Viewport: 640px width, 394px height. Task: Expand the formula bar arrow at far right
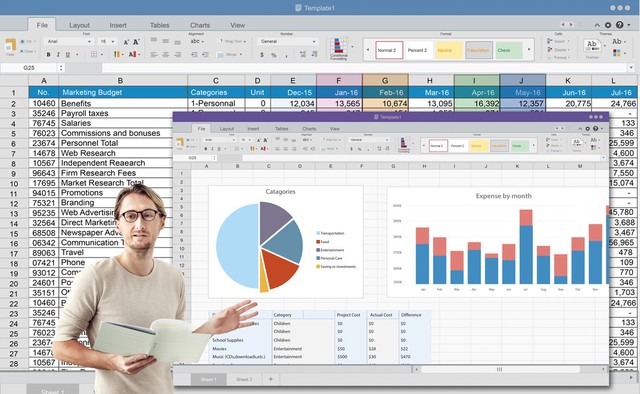click(631, 68)
